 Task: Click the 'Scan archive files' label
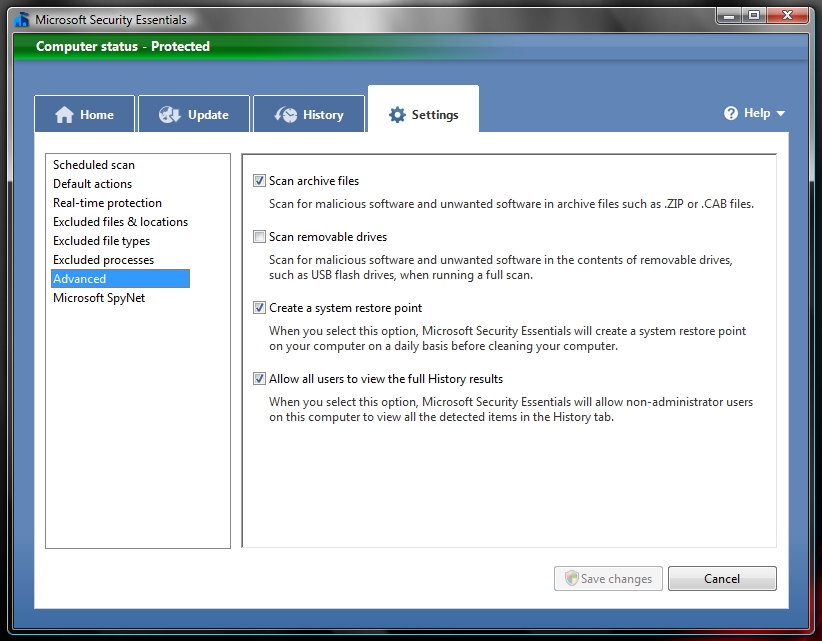(314, 181)
